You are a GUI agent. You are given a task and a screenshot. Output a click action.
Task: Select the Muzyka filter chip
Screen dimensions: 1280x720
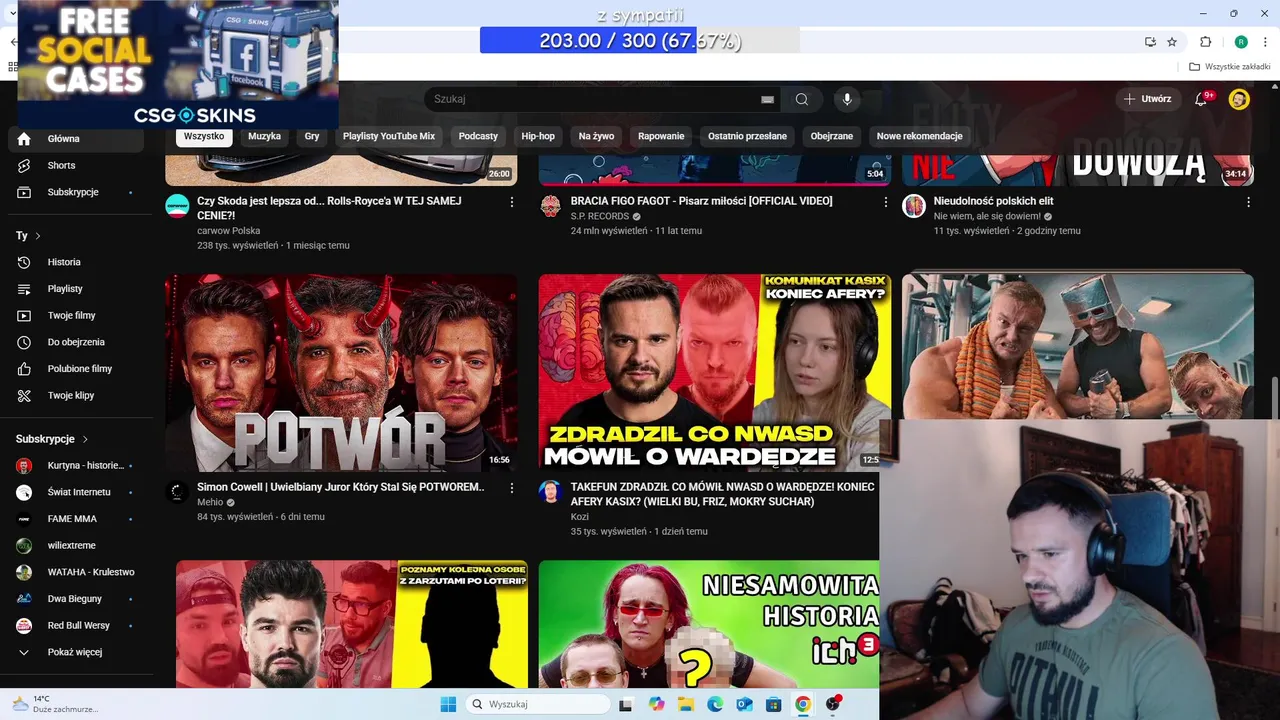[x=265, y=136]
